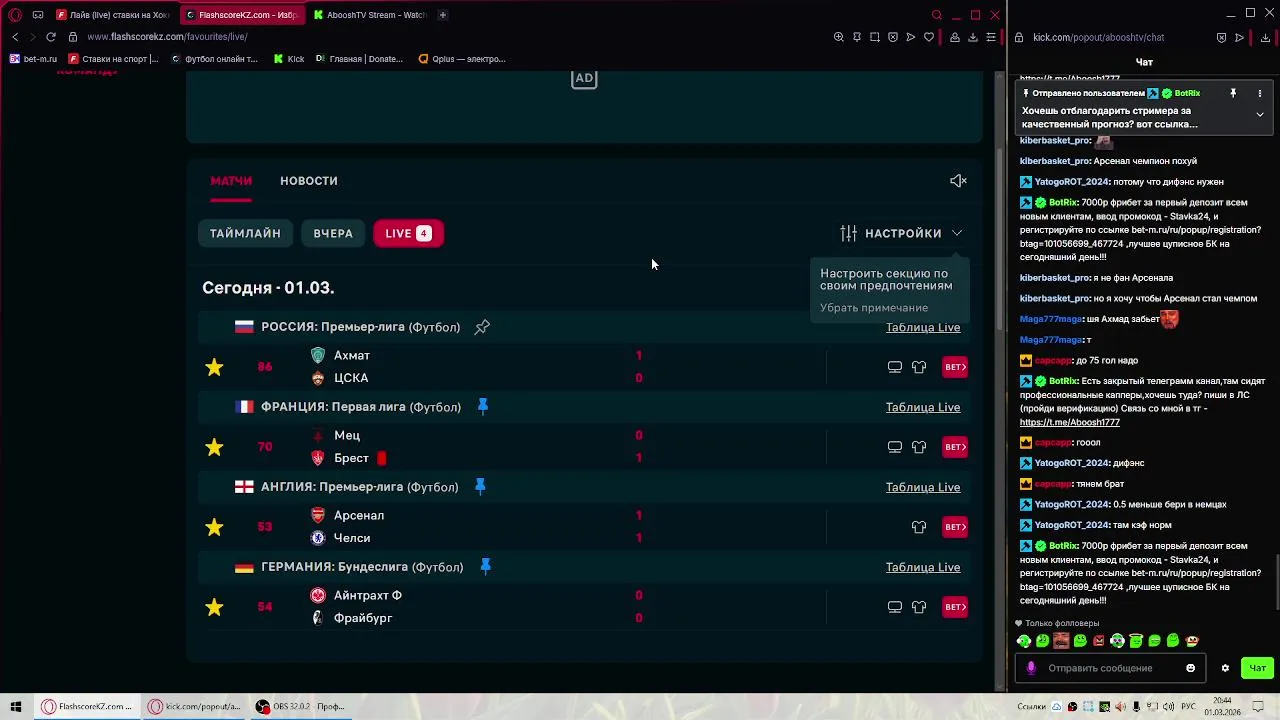Open the browser downloads icon in Flashscore window

(x=973, y=37)
